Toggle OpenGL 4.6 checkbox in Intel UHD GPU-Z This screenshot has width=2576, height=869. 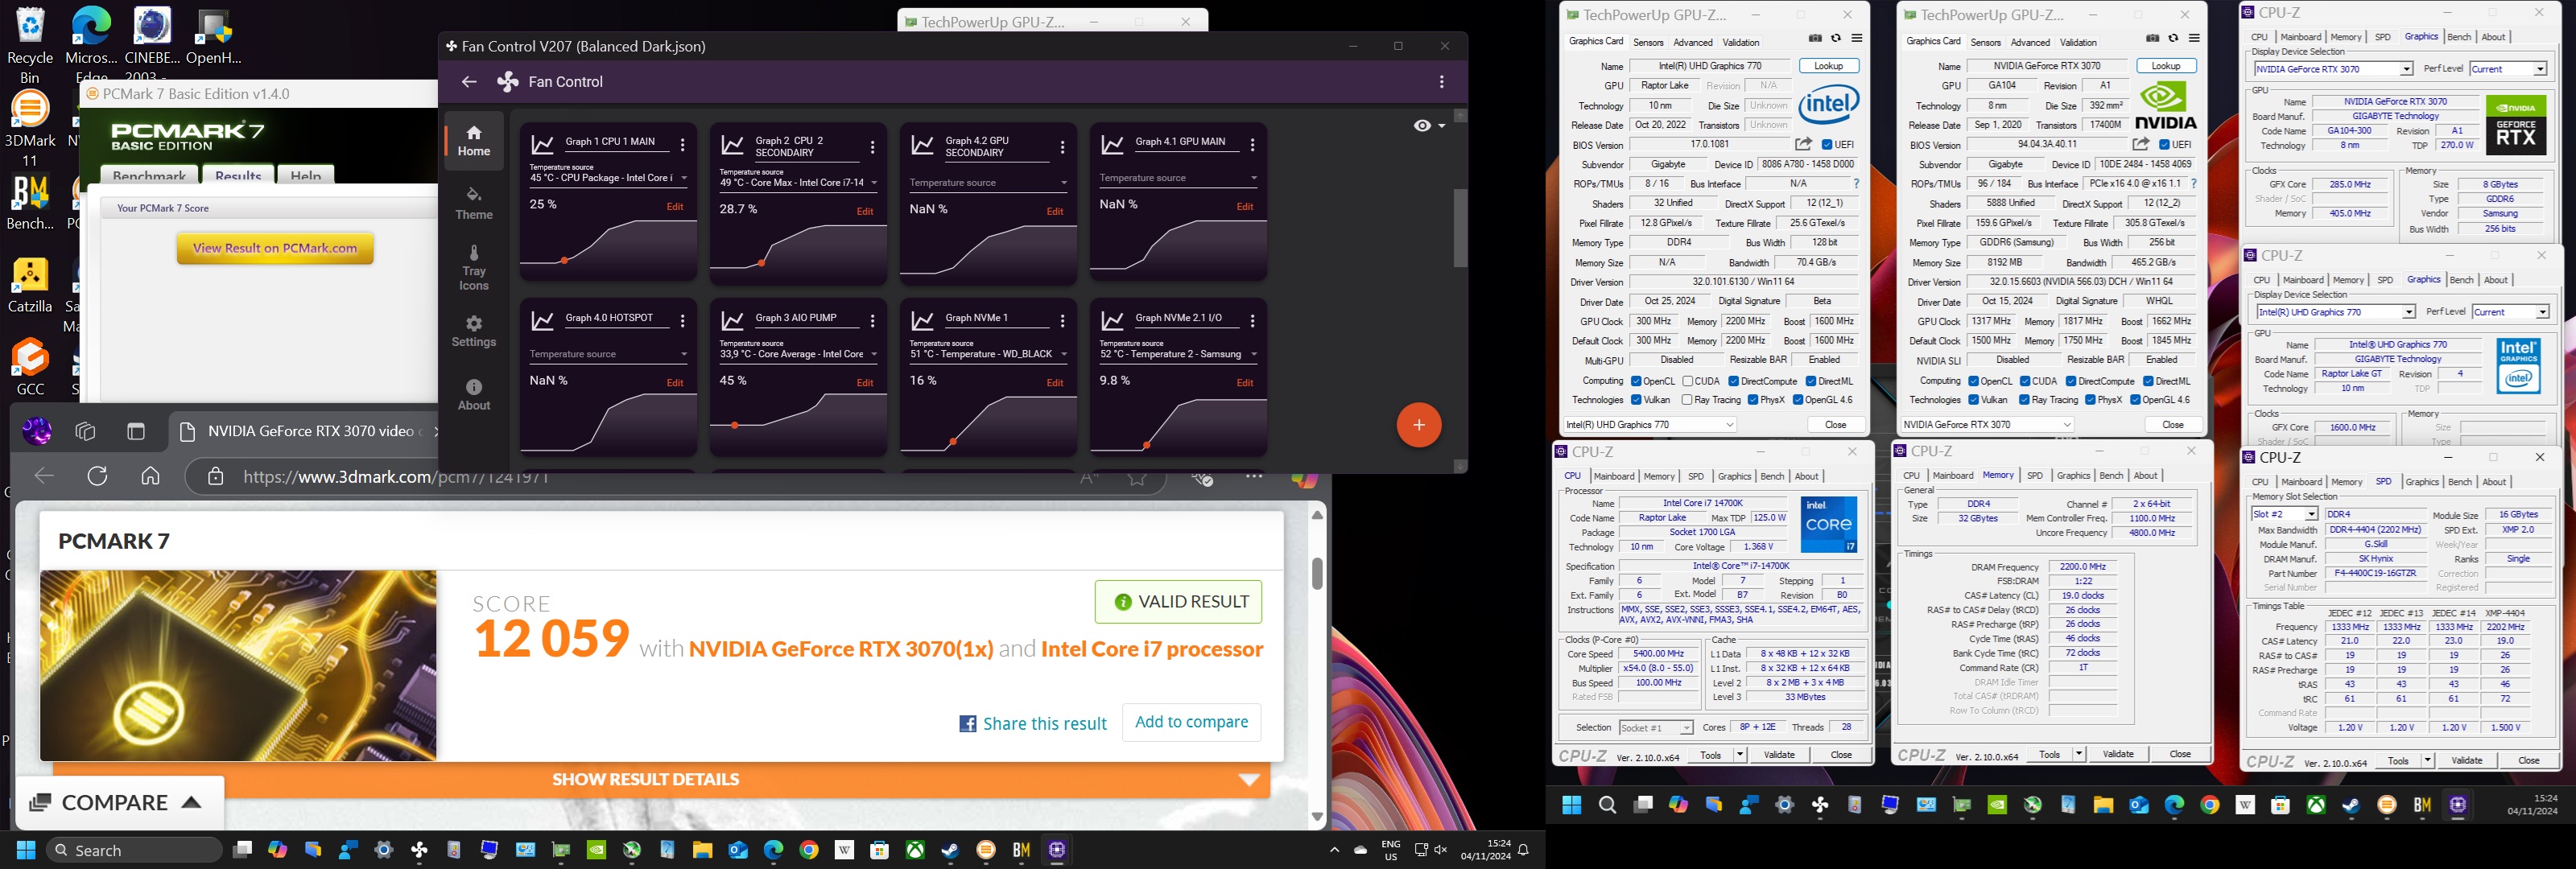click(x=1798, y=400)
